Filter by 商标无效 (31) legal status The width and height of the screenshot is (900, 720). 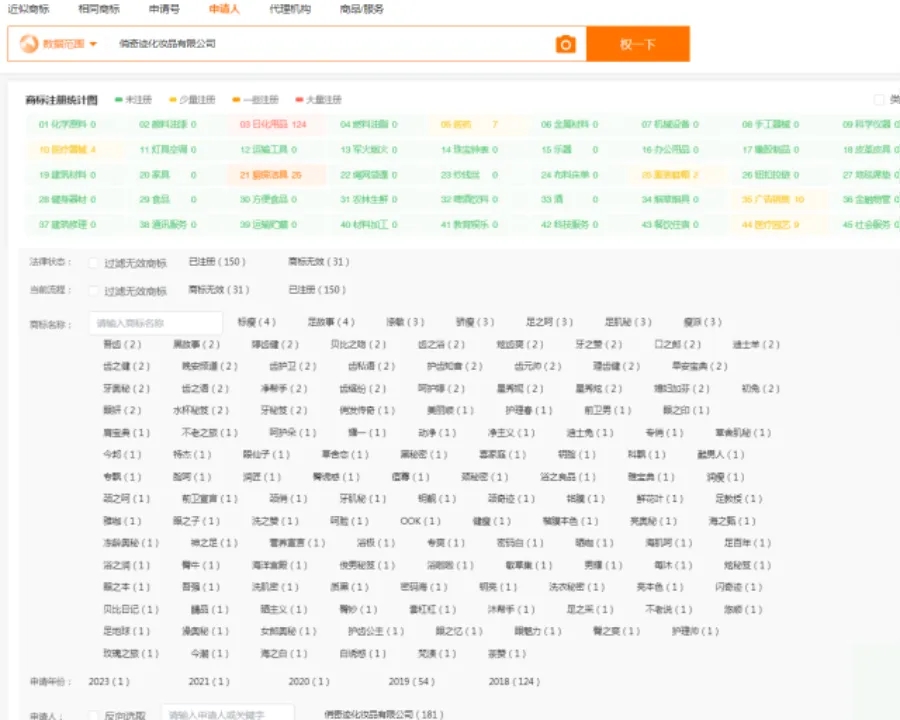319,262
